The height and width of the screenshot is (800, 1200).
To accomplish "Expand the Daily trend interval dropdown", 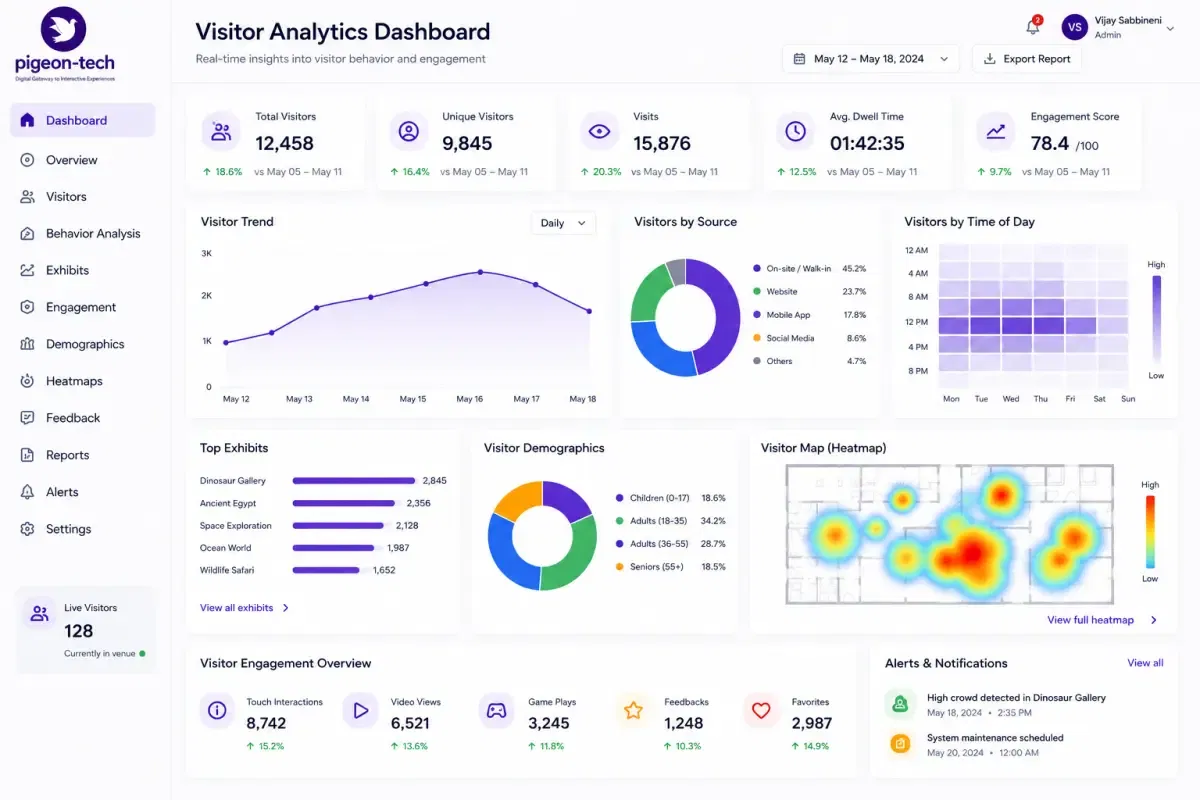I will point(563,223).
